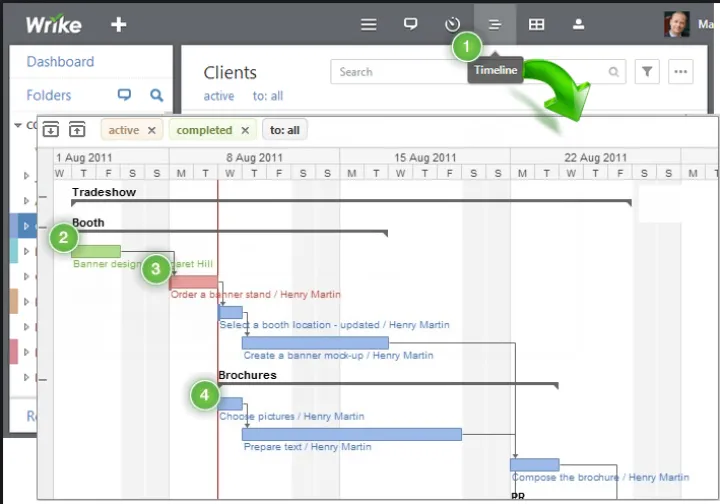Screen dimensions: 720x504
Task: Remove the completed filter tag
Action: point(245,130)
